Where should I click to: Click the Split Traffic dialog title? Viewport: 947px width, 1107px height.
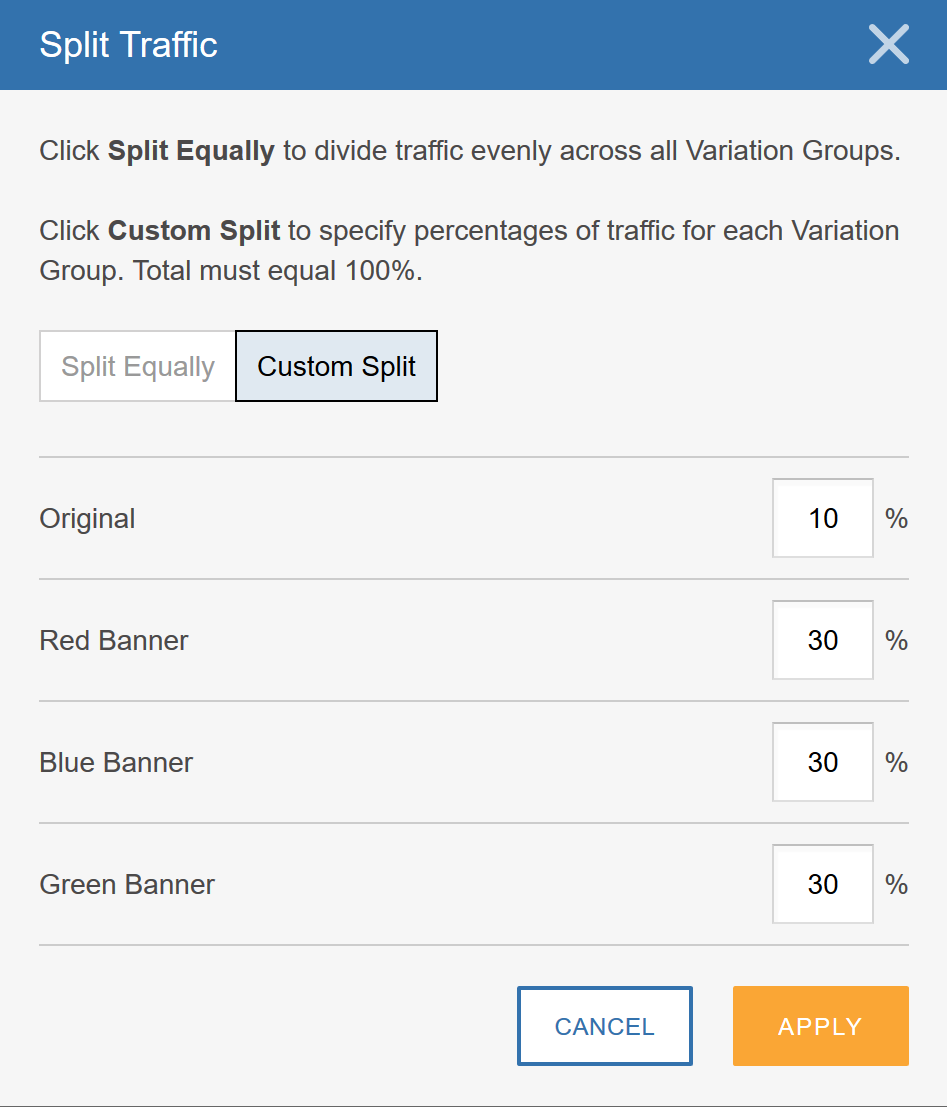127,44
